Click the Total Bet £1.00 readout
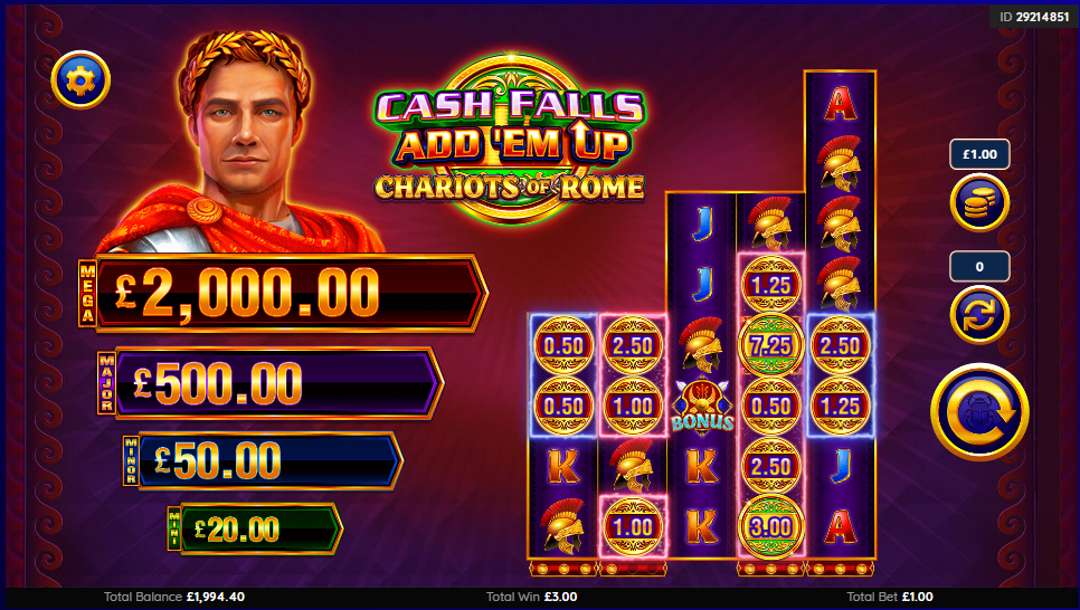1080x610 pixels. click(890, 597)
